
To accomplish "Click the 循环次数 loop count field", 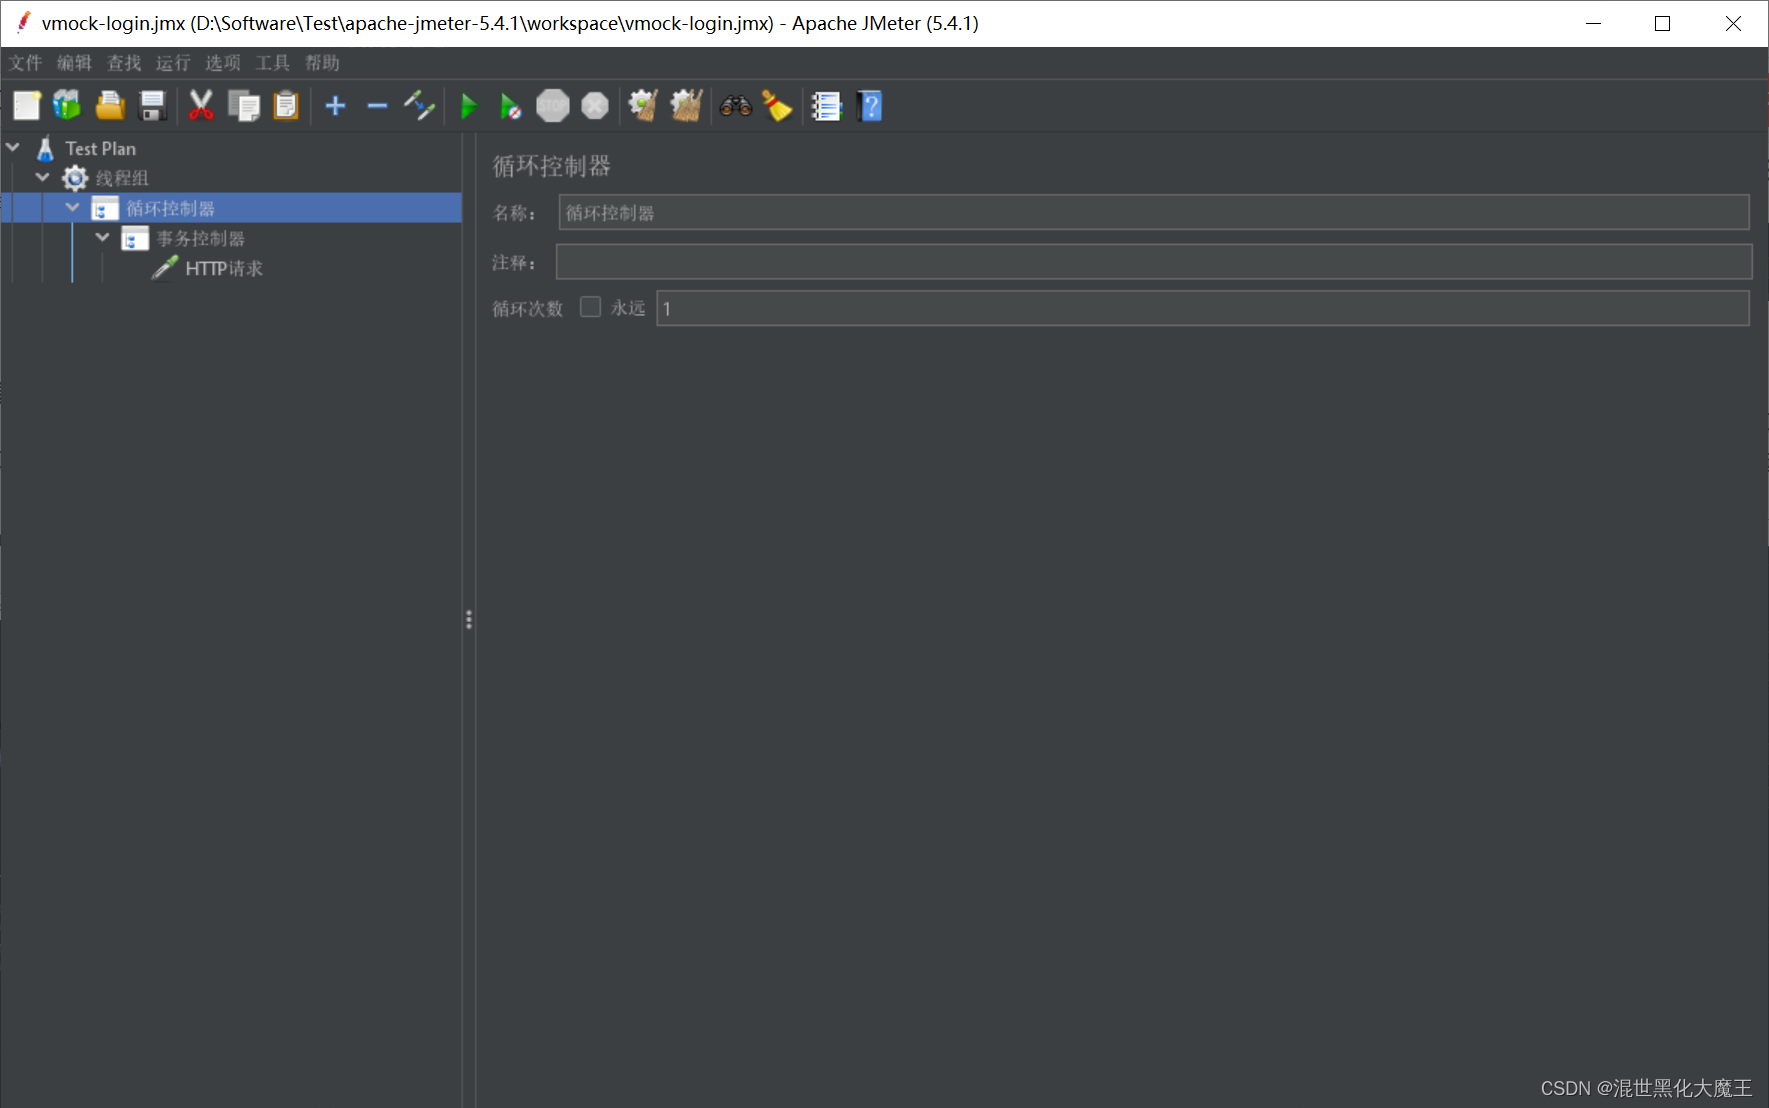I will [x=1203, y=308].
